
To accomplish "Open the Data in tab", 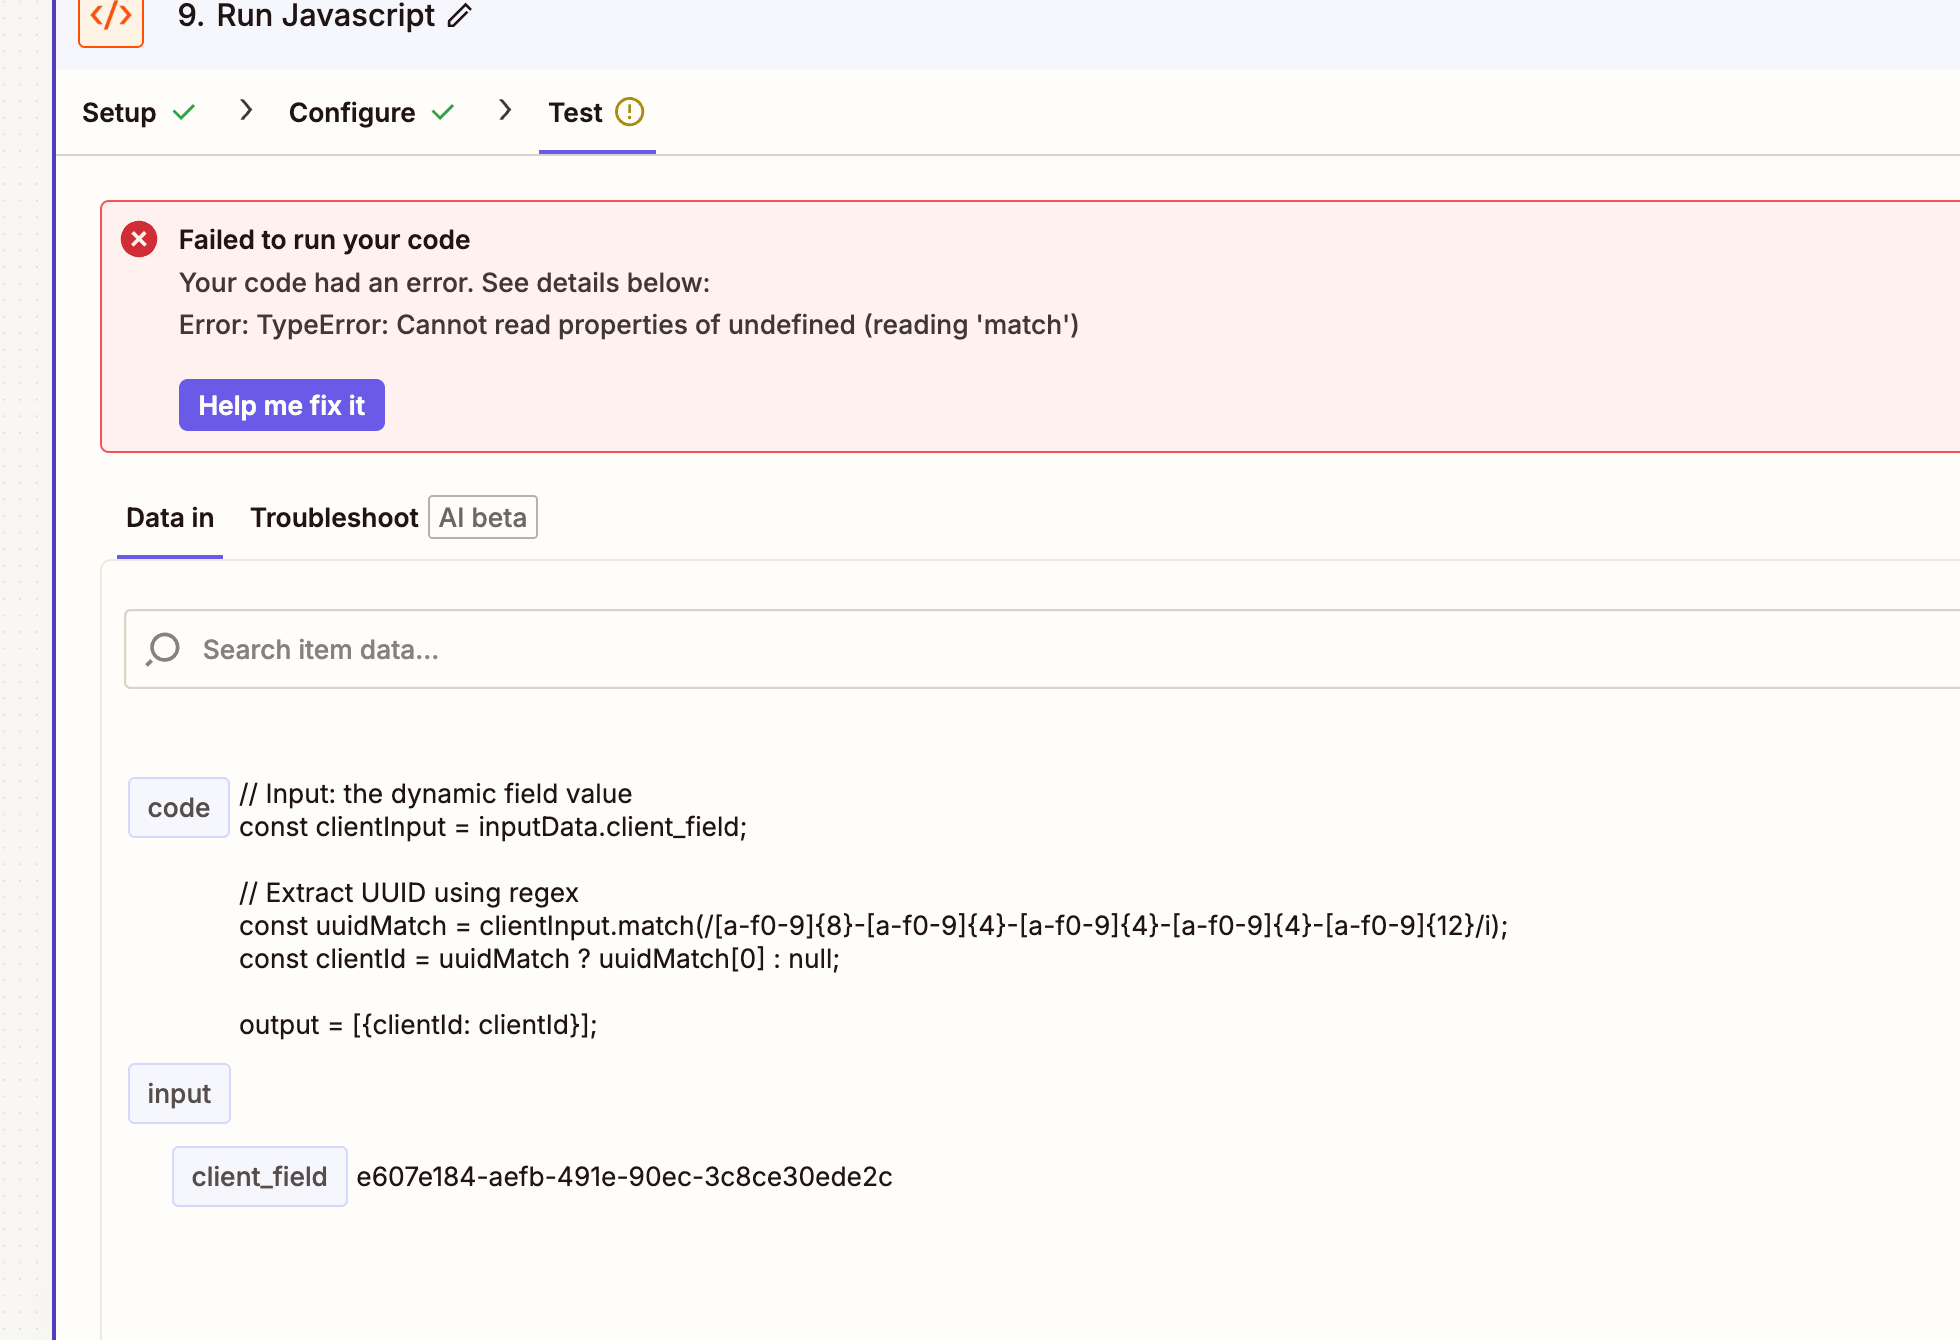I will (x=170, y=518).
